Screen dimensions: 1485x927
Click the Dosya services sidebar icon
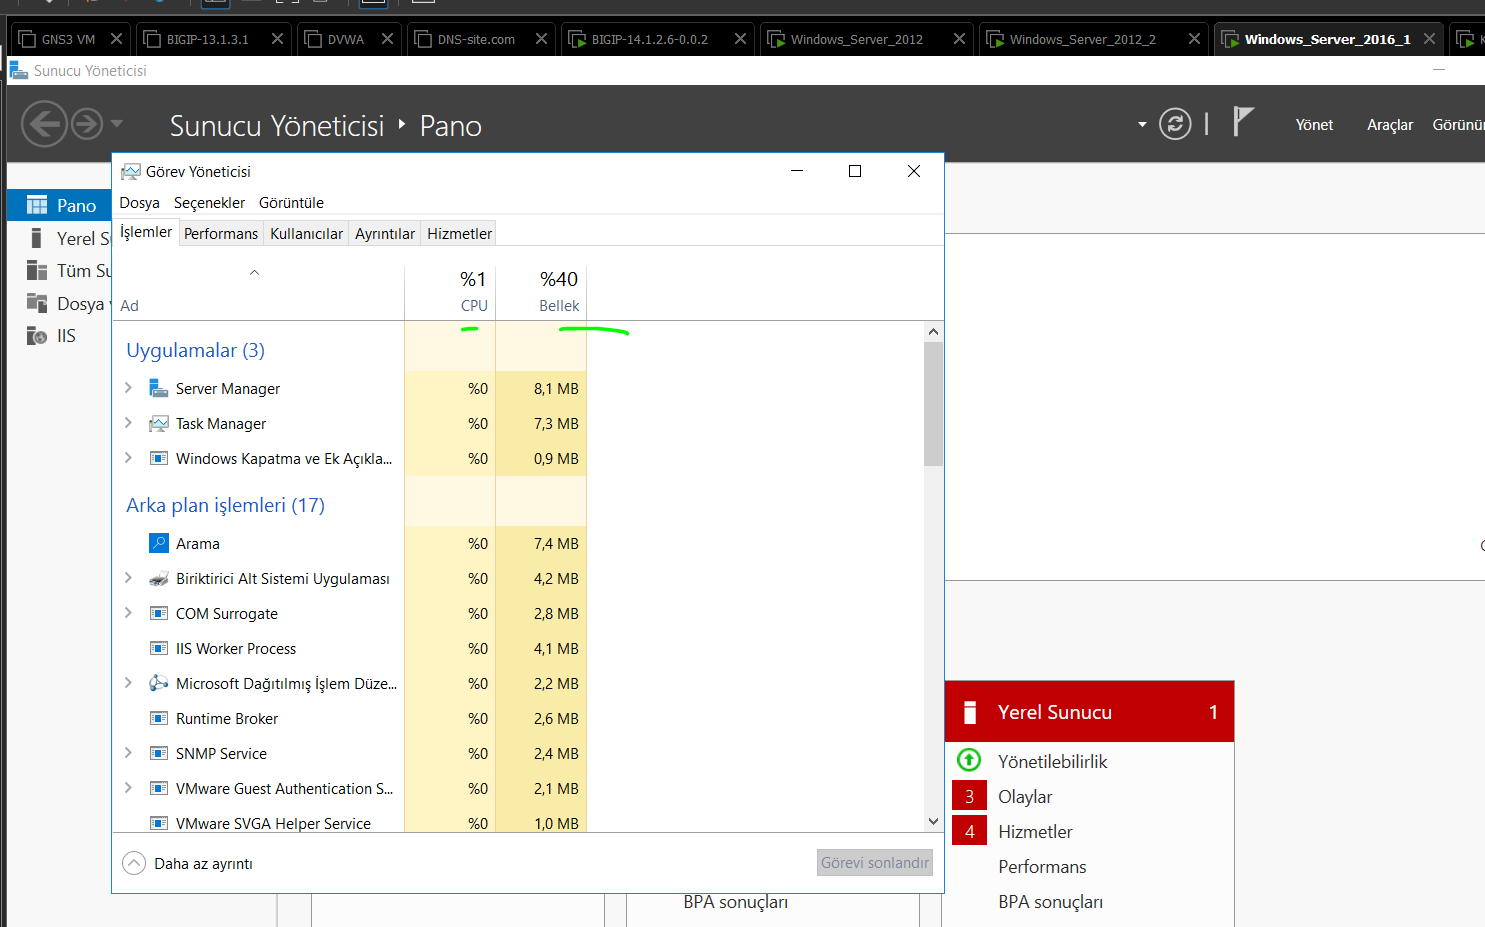pos(37,303)
